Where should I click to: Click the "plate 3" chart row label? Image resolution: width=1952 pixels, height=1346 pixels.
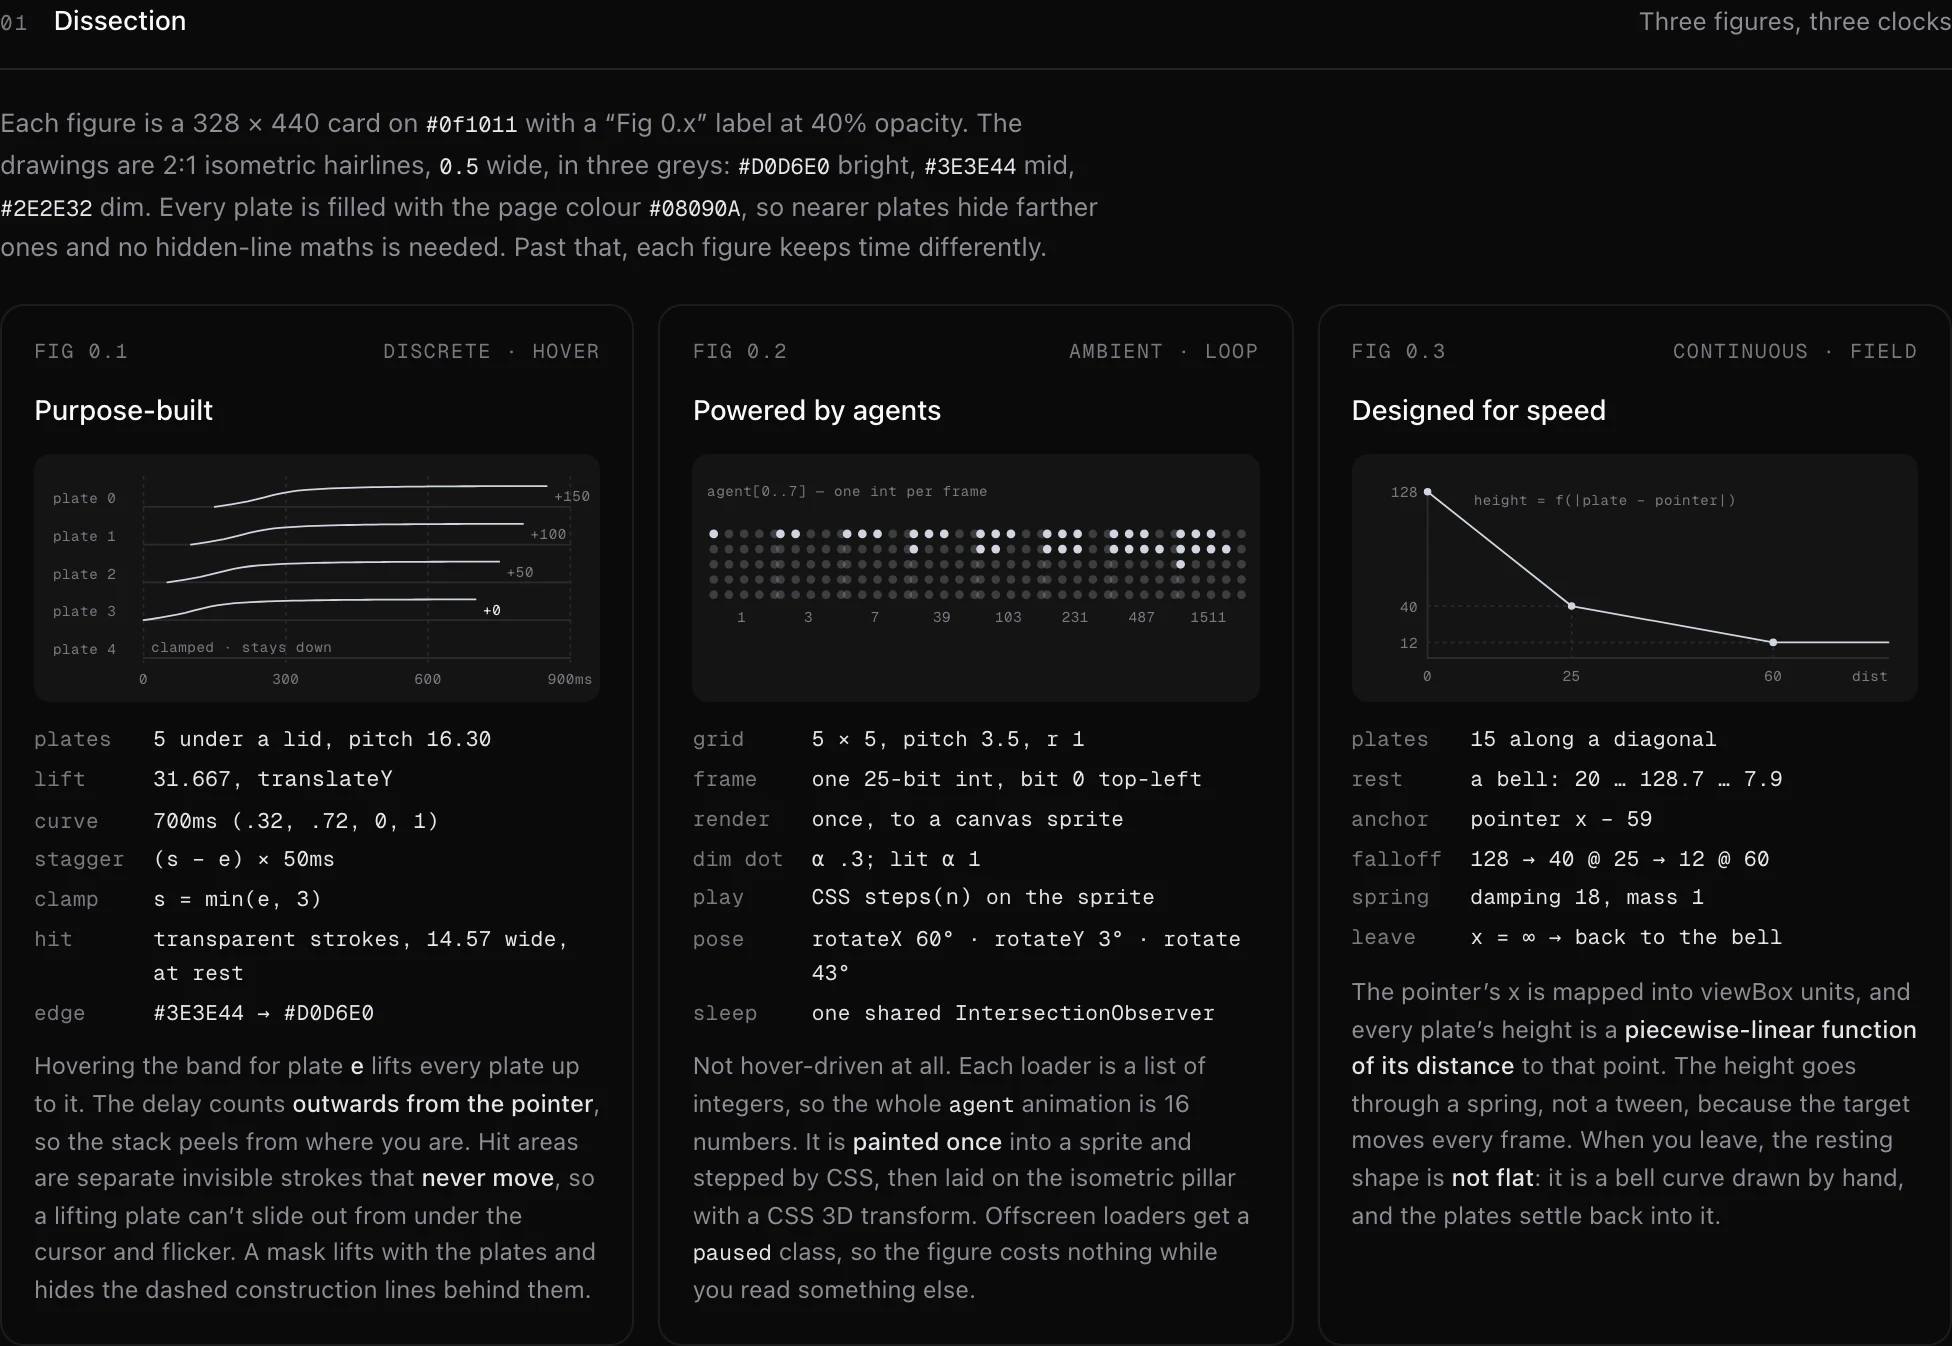click(84, 611)
